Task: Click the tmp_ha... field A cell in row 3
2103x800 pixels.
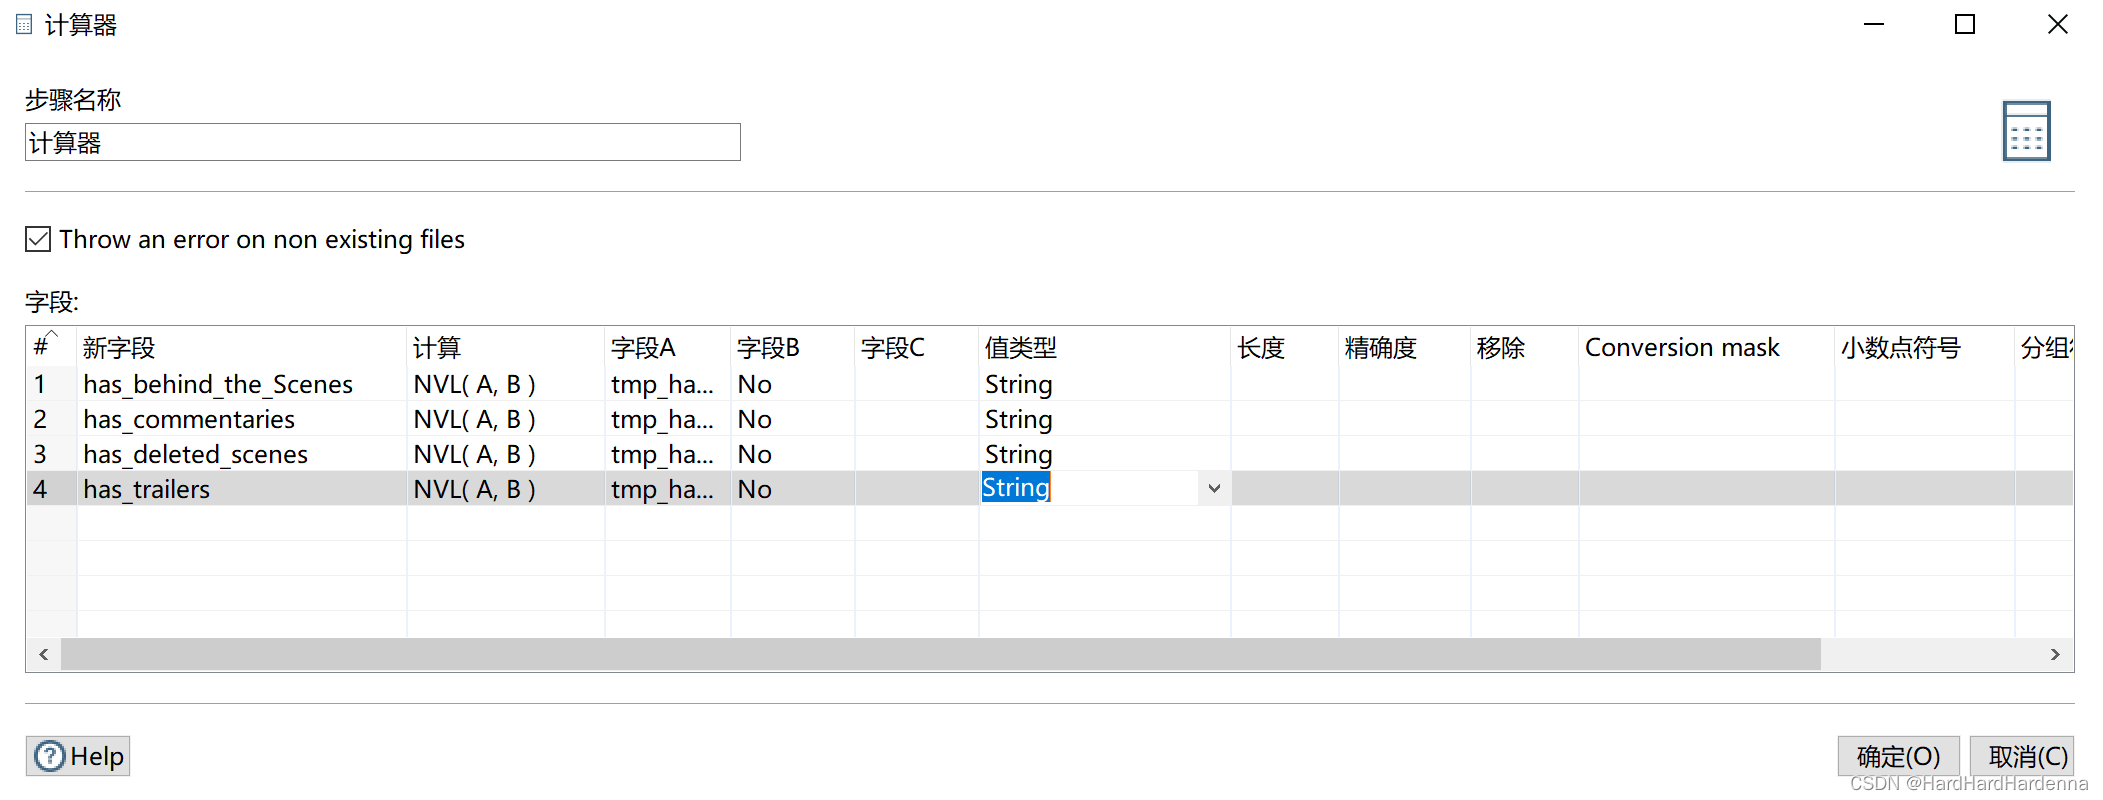Action: 668,454
